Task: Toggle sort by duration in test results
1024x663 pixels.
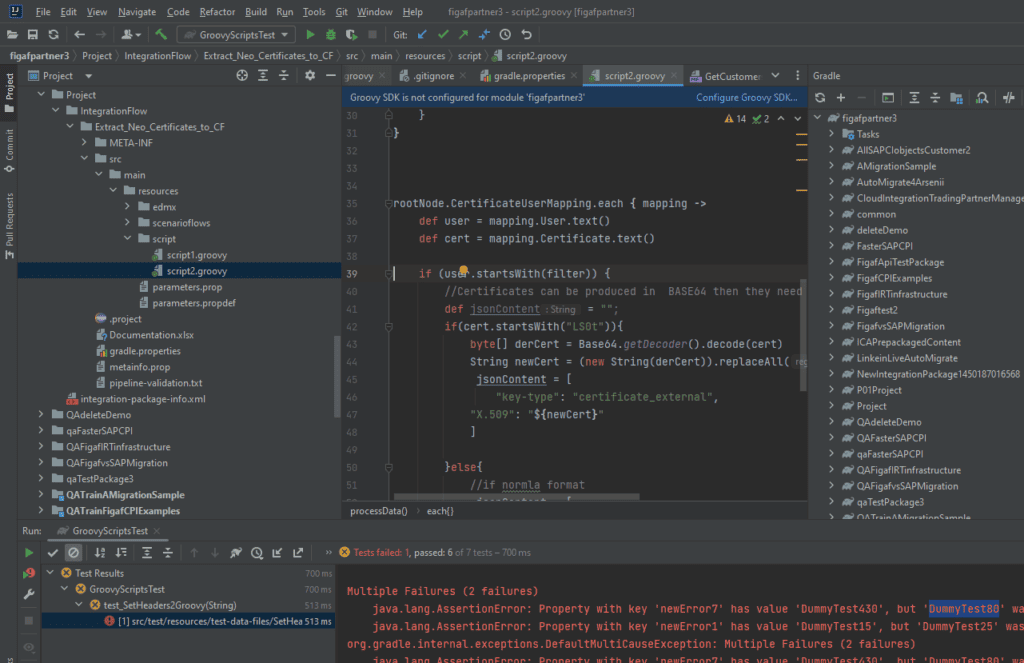Action: point(121,553)
